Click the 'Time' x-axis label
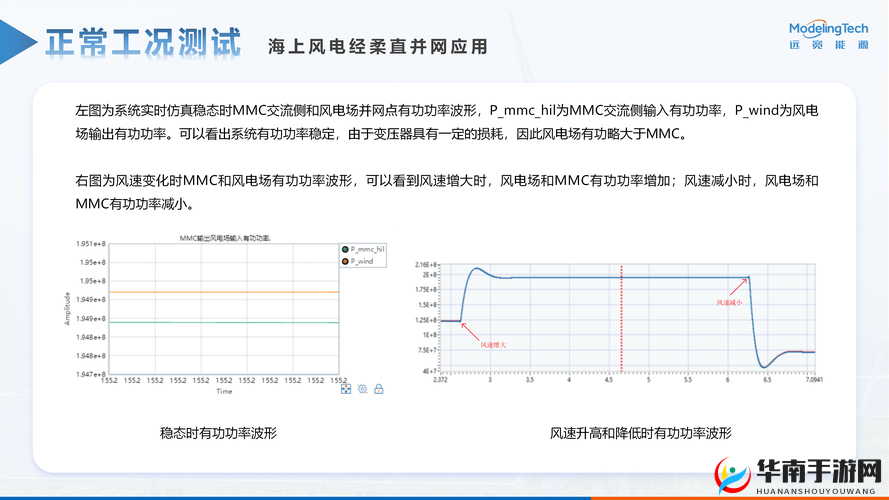889x500 pixels. click(224, 391)
